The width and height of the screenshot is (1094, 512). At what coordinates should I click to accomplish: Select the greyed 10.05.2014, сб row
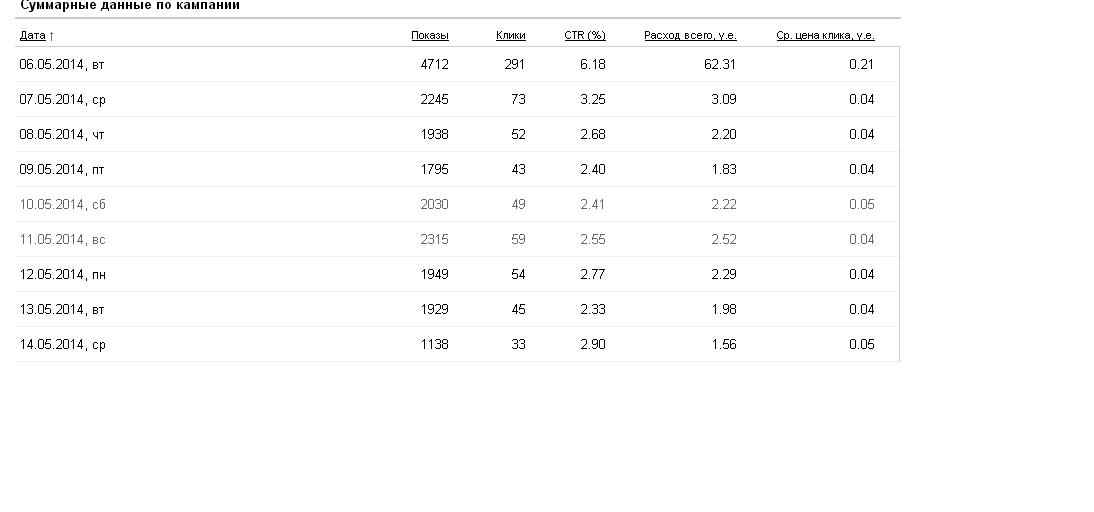pyautogui.click(x=62, y=205)
